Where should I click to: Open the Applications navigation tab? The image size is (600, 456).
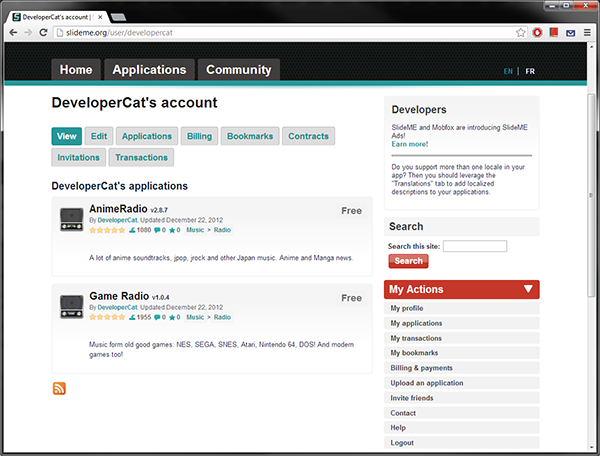(149, 70)
